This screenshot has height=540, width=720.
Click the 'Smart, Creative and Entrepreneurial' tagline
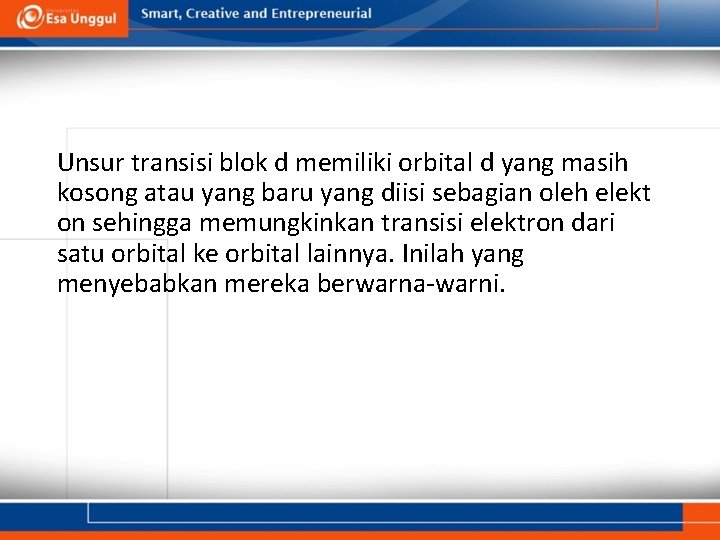point(256,14)
